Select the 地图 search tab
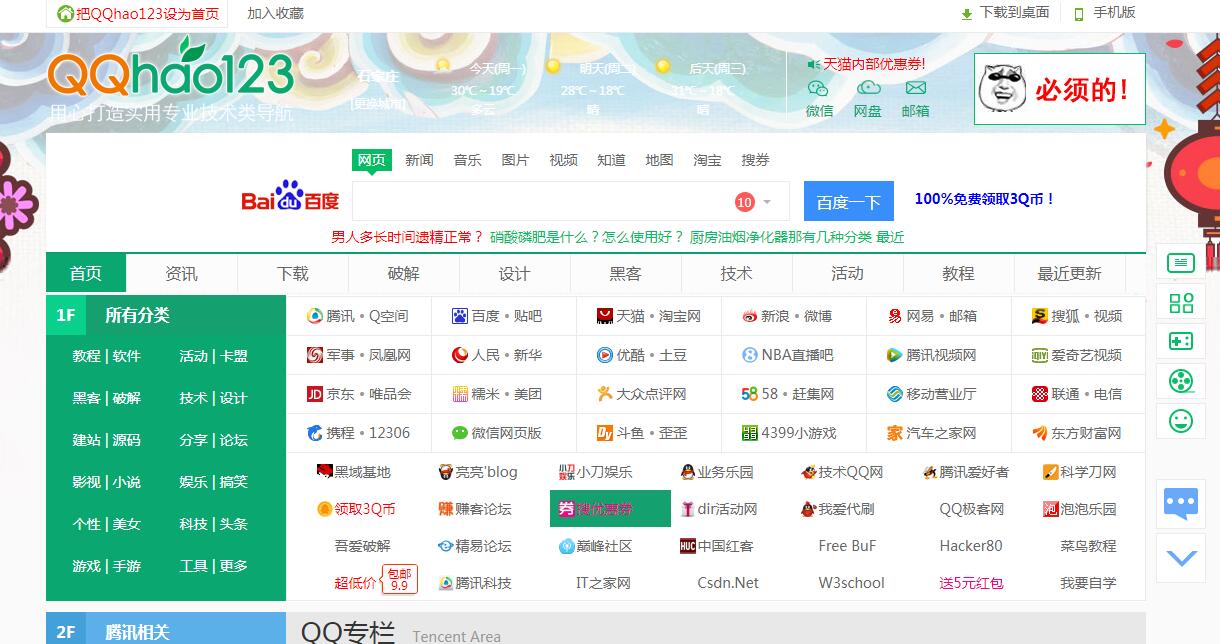This screenshot has height=644, width=1220. (659, 160)
